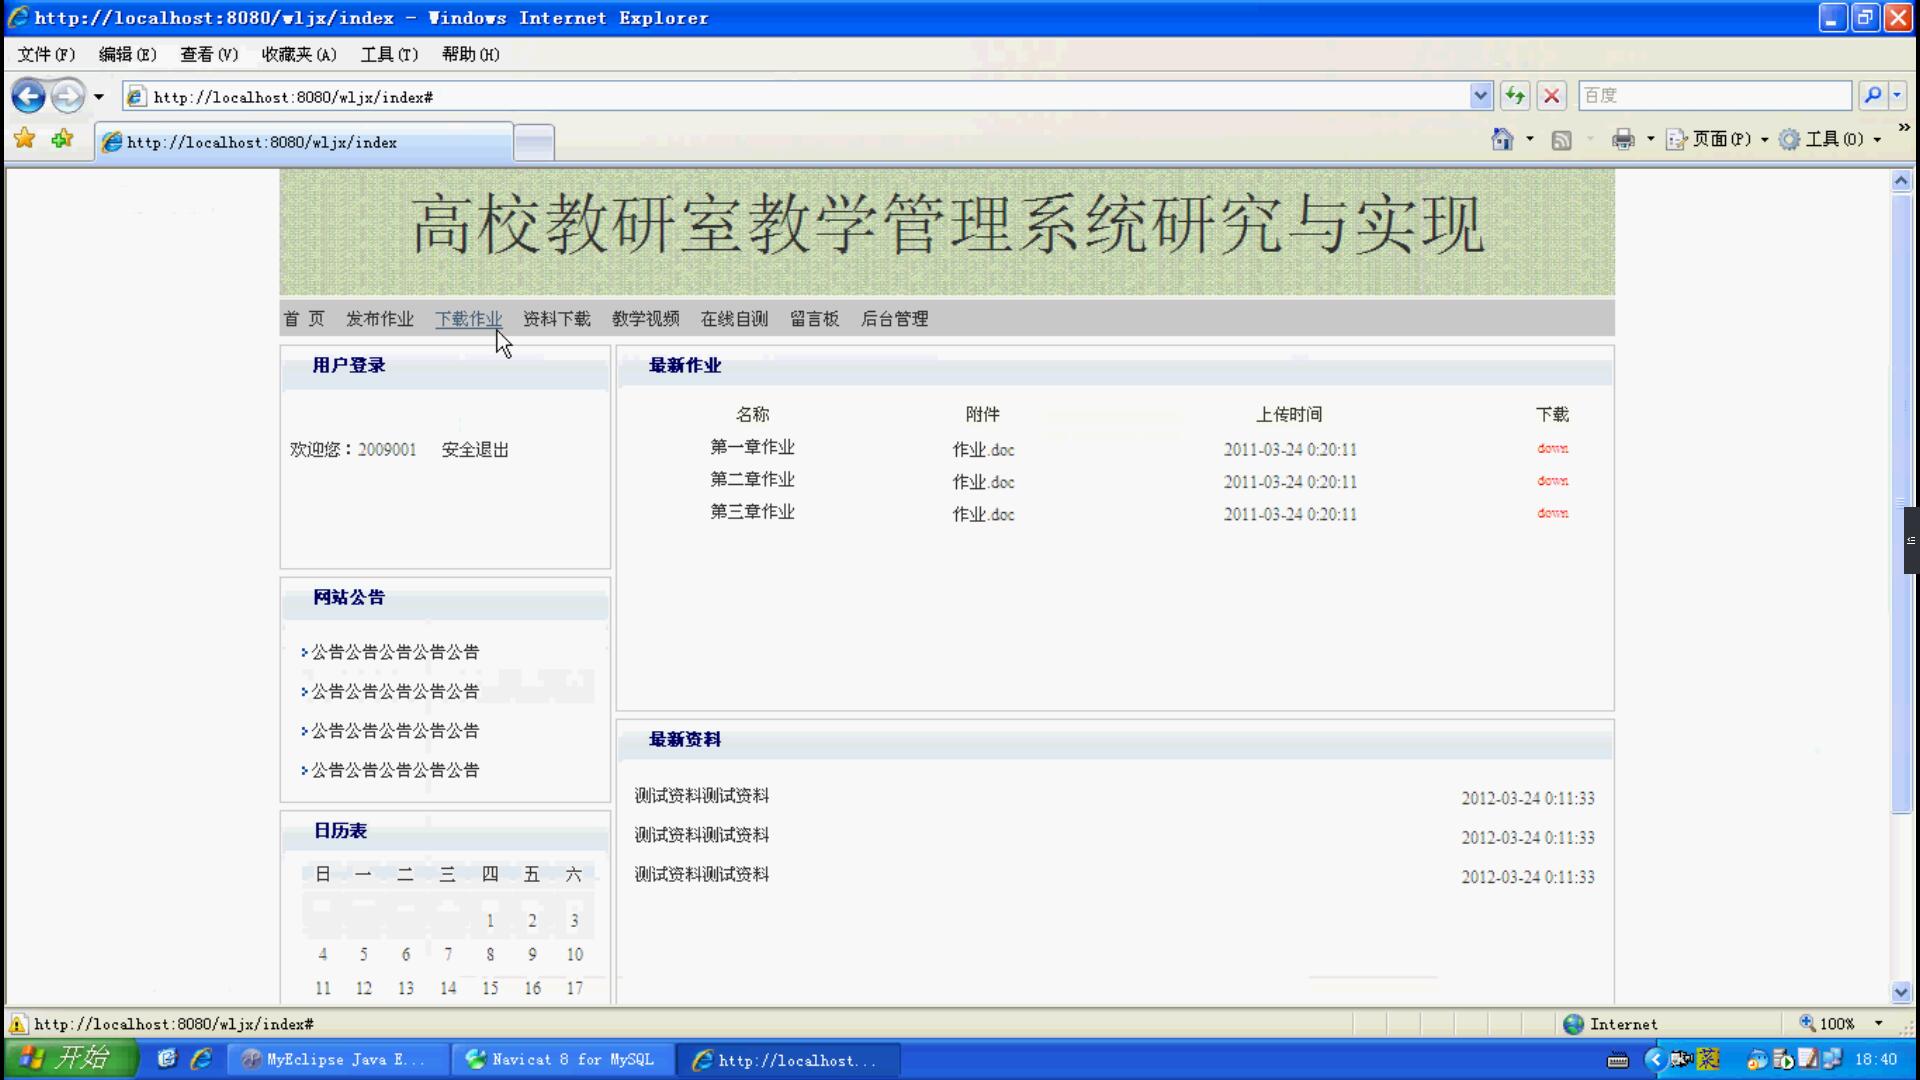1920x1080 pixels.
Task: Open the 收藏夹(A) menu
Action: pyautogui.click(x=299, y=54)
